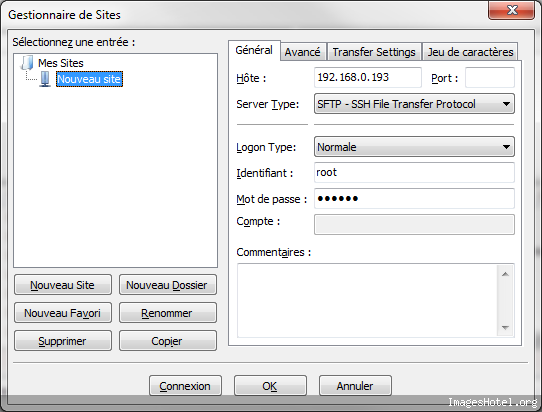Click the Hôte address field
542x412 pixels.
pyautogui.click(x=368, y=77)
